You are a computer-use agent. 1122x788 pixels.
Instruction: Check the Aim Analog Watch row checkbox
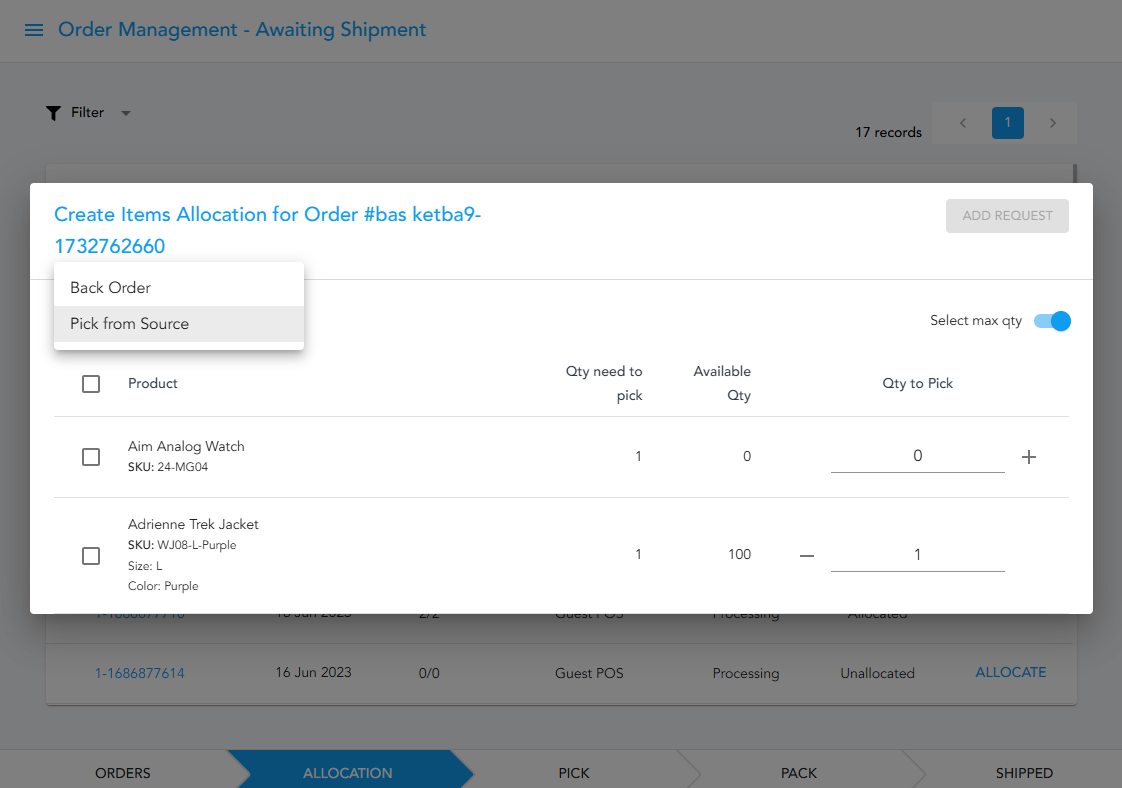[x=91, y=456]
